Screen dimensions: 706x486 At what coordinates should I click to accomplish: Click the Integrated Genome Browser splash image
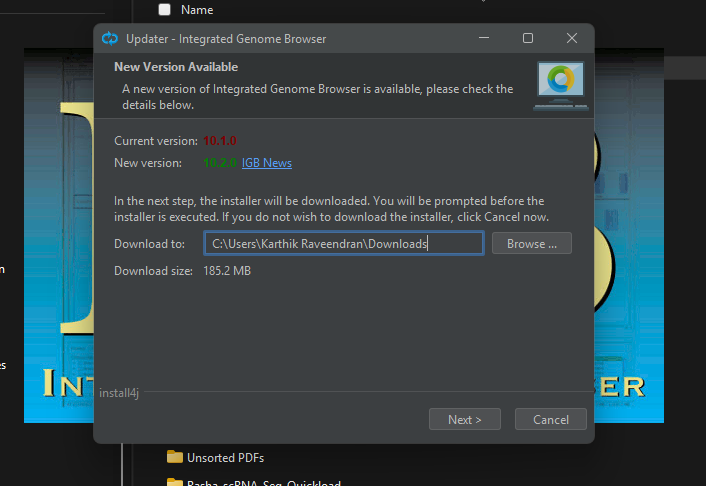tap(58, 250)
